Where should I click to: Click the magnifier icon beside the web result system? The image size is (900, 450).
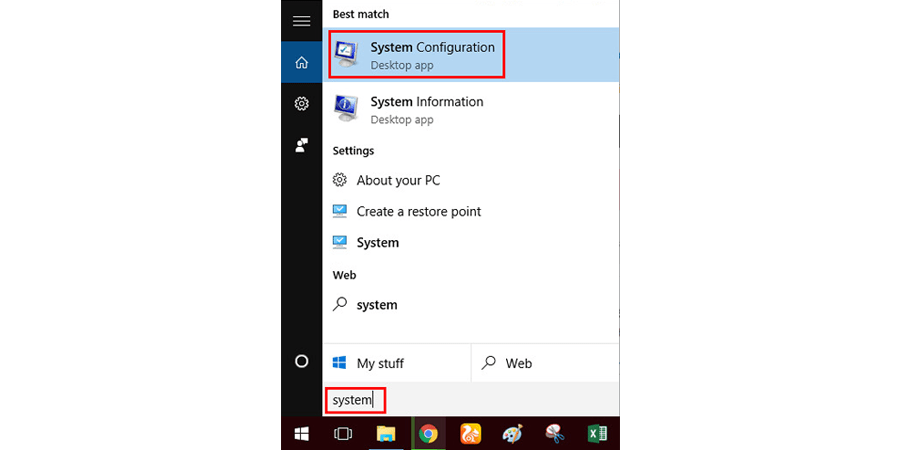point(340,304)
